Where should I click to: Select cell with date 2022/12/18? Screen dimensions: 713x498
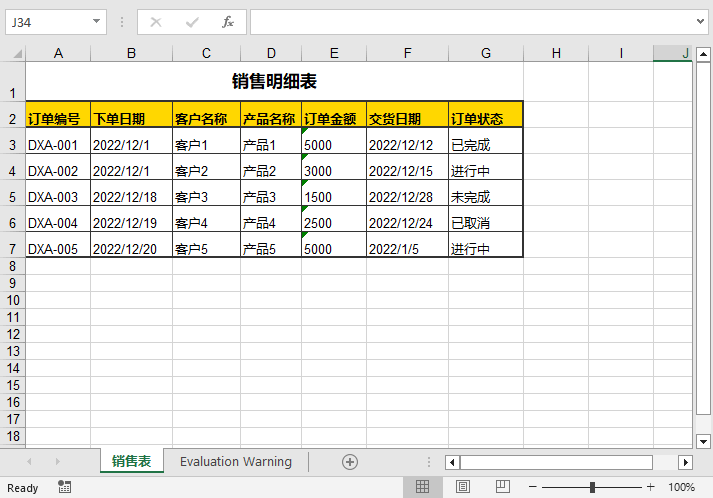[131, 192]
